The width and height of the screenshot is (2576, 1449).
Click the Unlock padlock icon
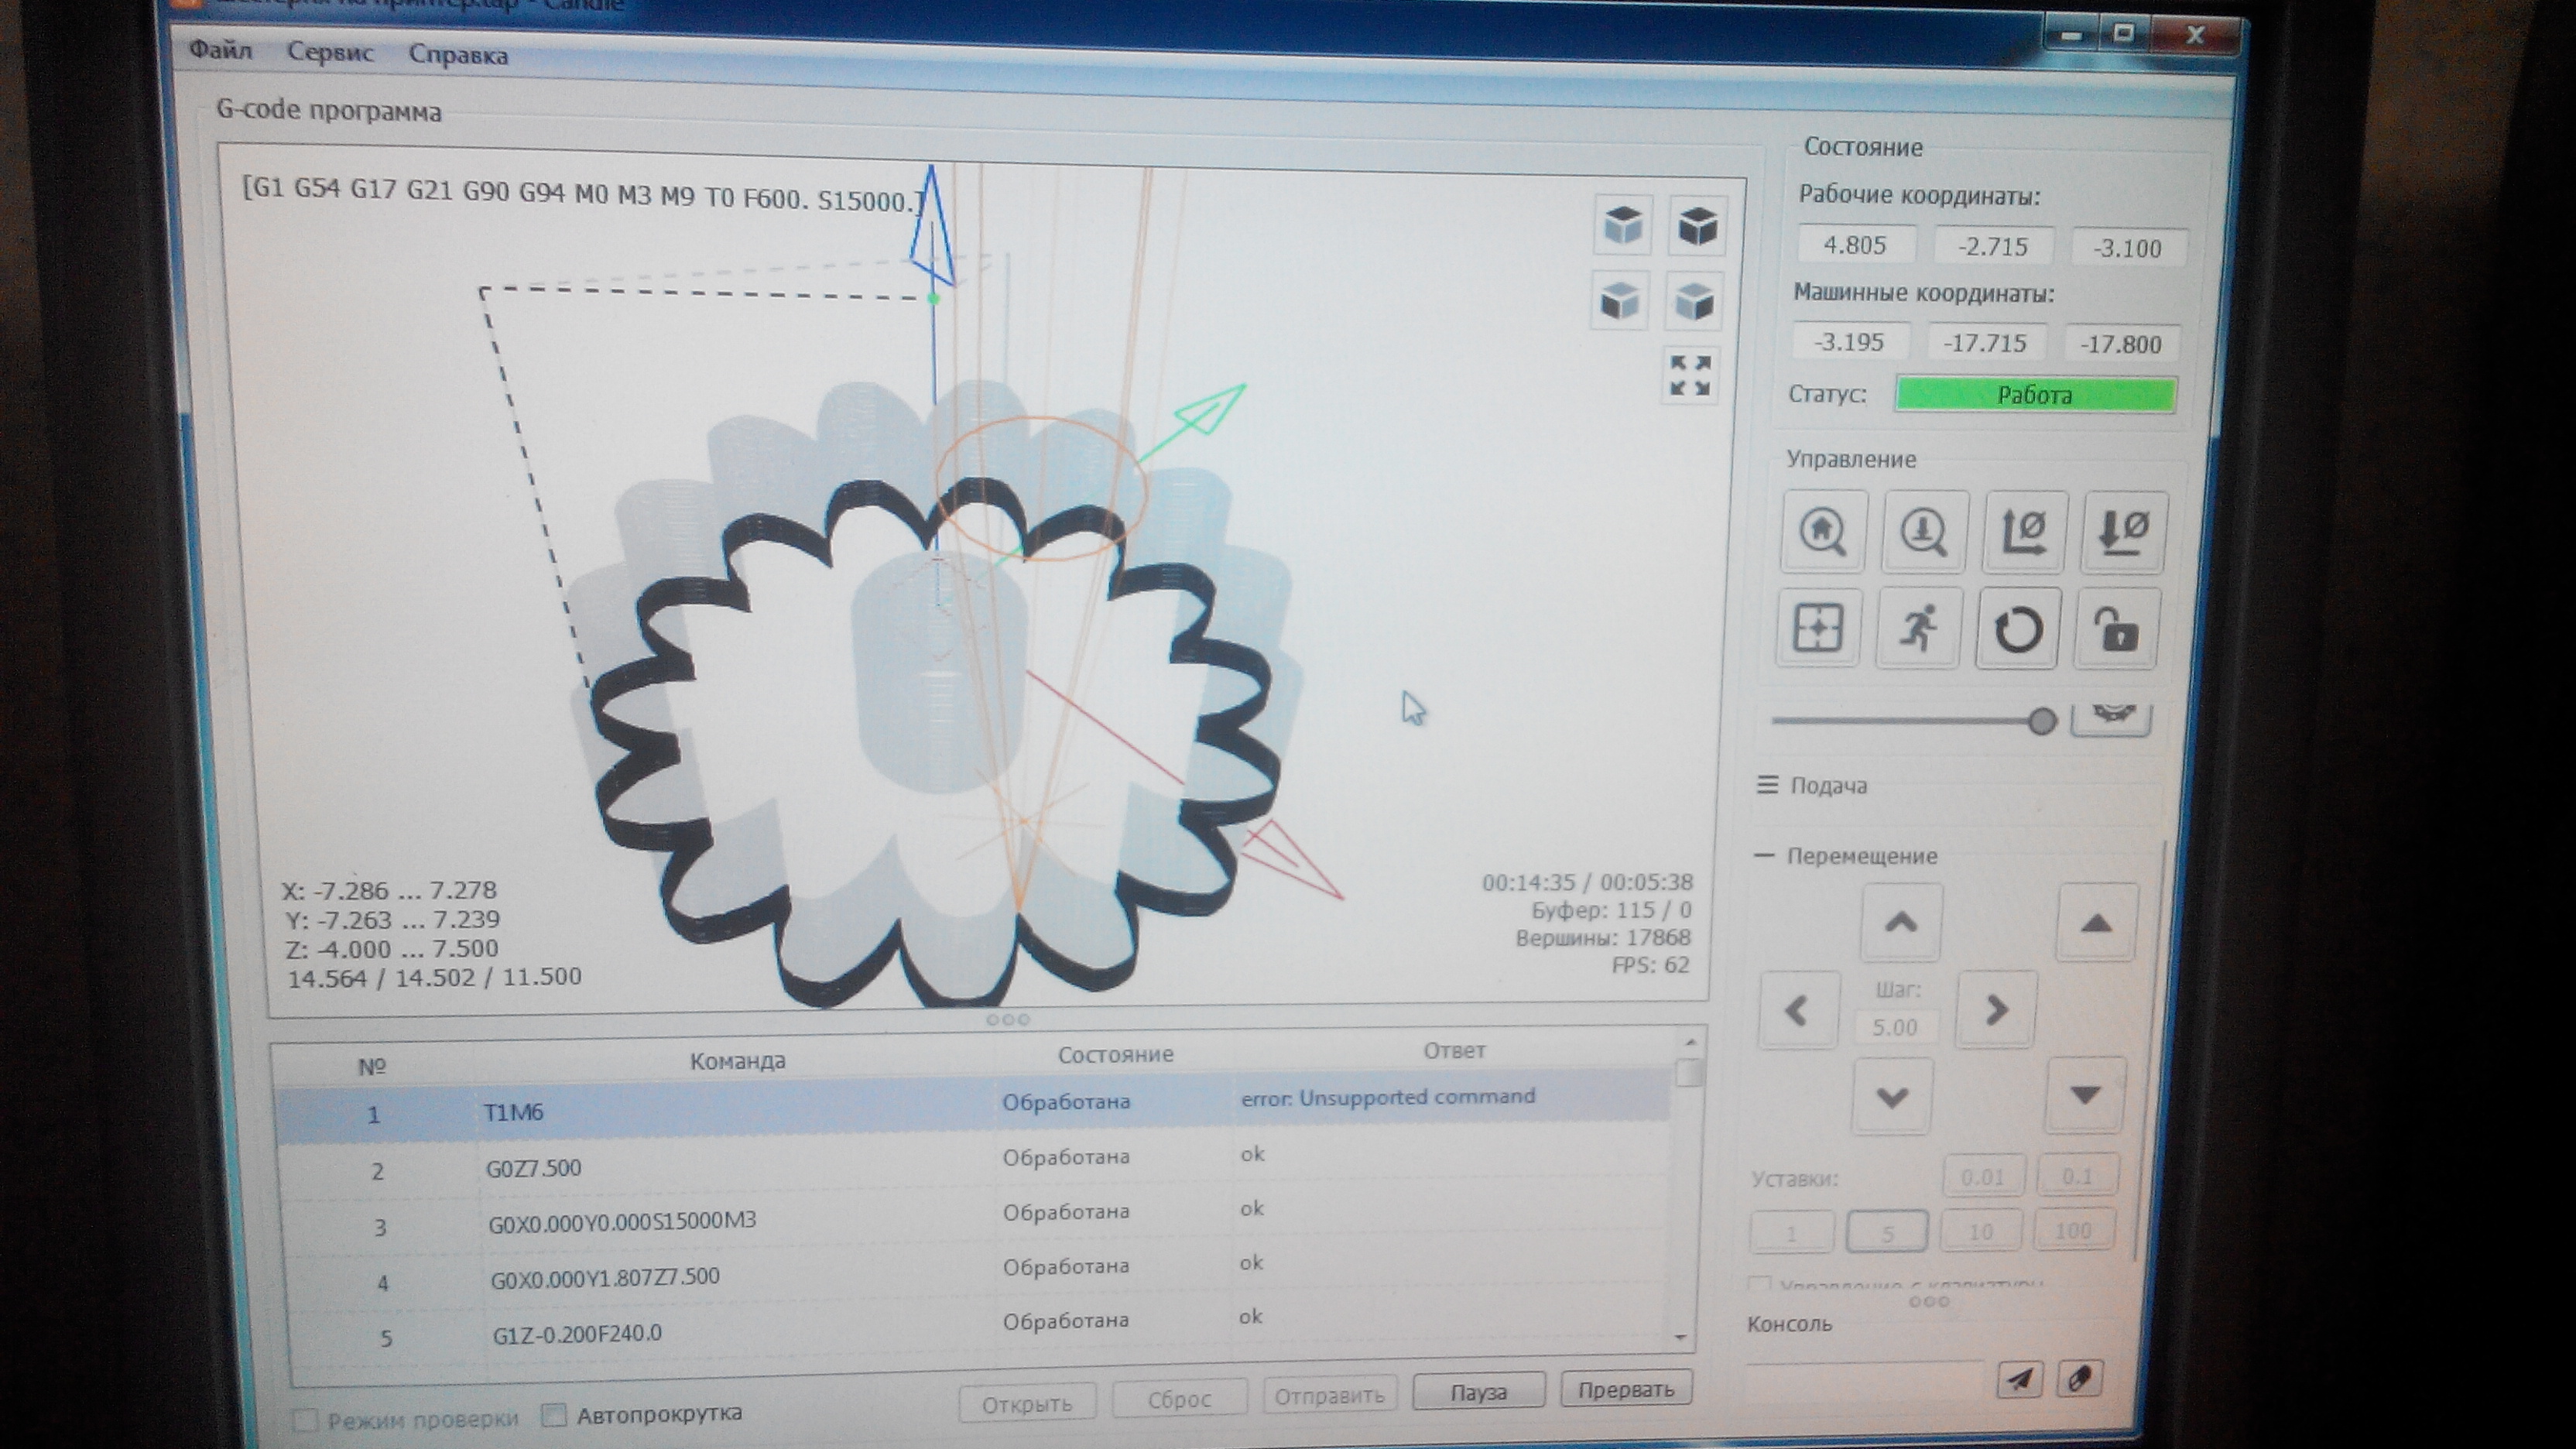click(2116, 630)
